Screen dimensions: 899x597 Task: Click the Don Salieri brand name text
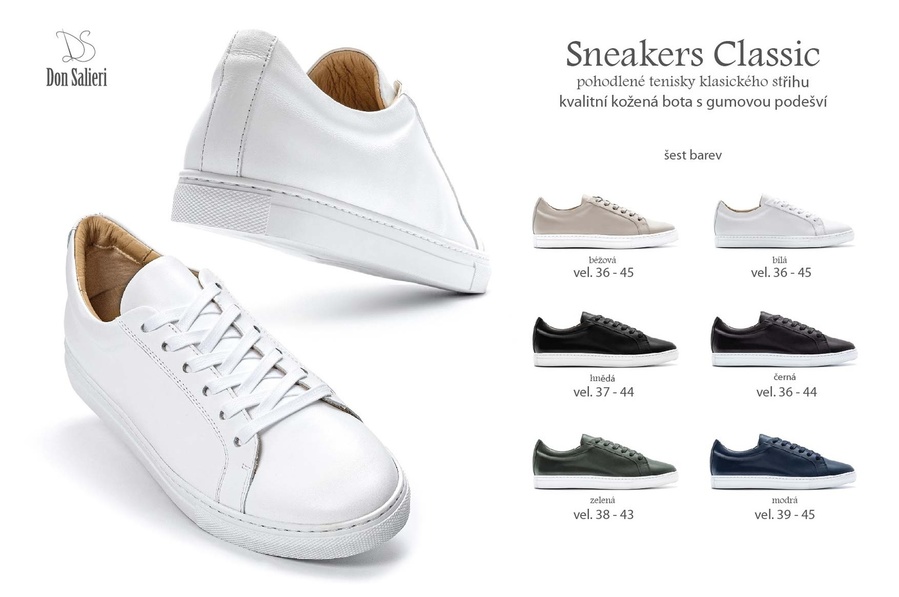[x=76, y=77]
